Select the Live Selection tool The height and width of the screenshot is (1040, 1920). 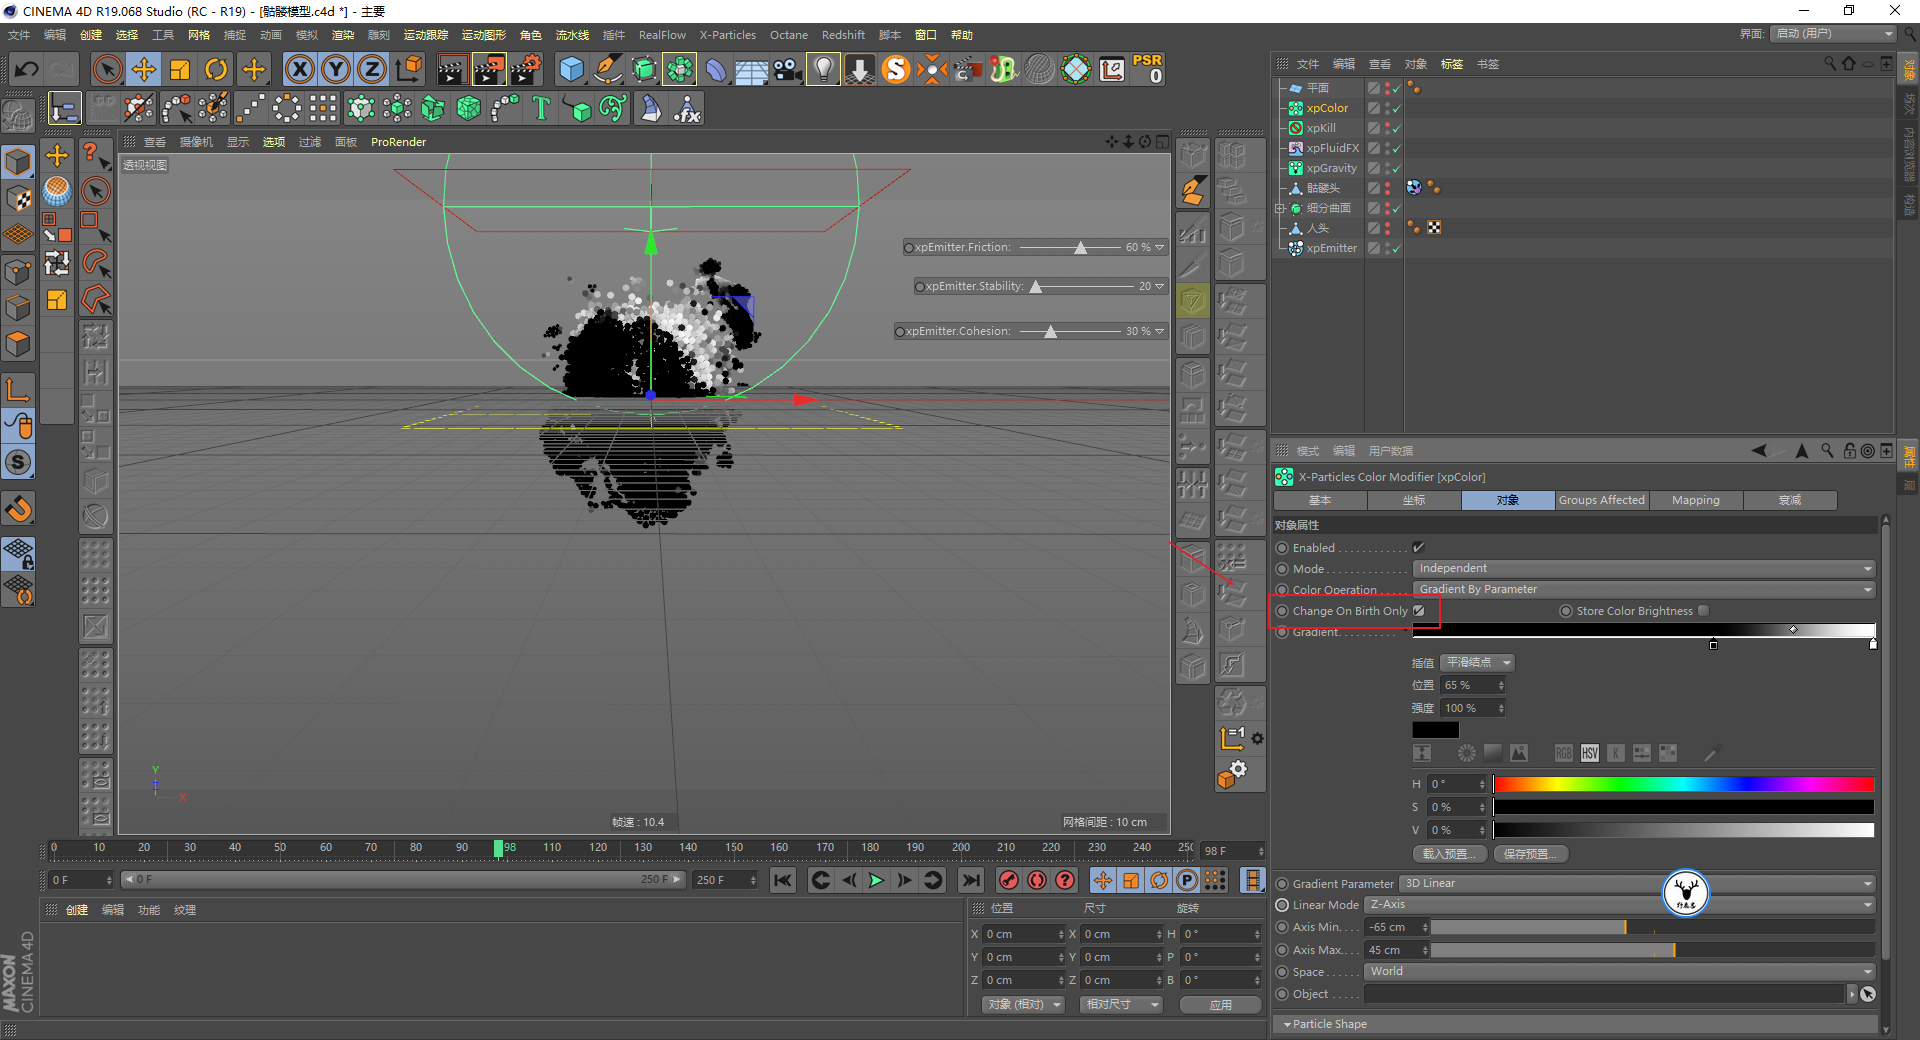click(x=107, y=69)
